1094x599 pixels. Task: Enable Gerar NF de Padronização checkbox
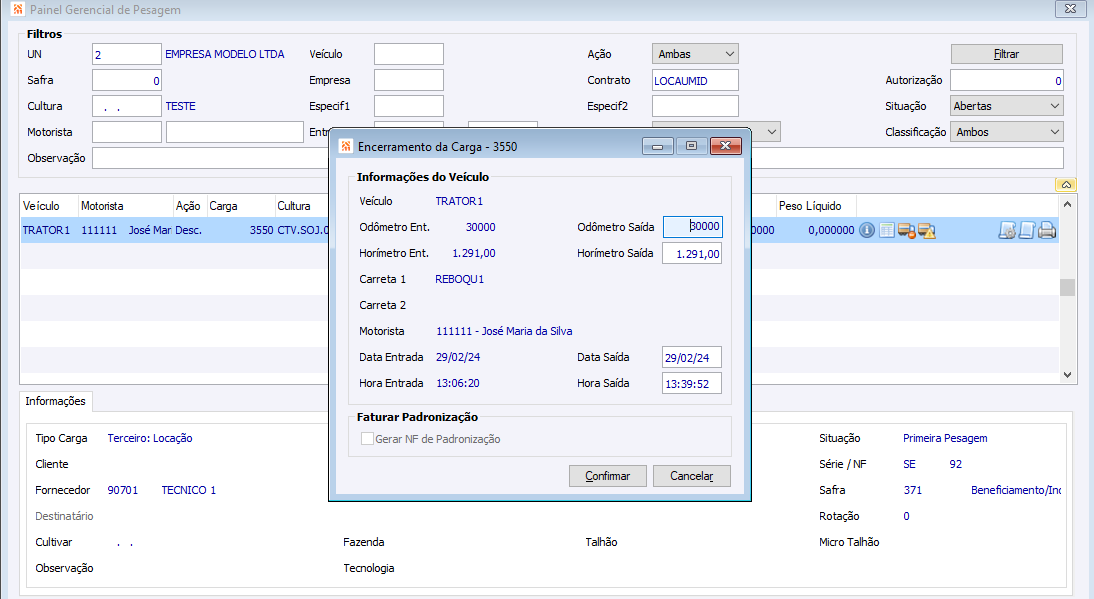367,439
